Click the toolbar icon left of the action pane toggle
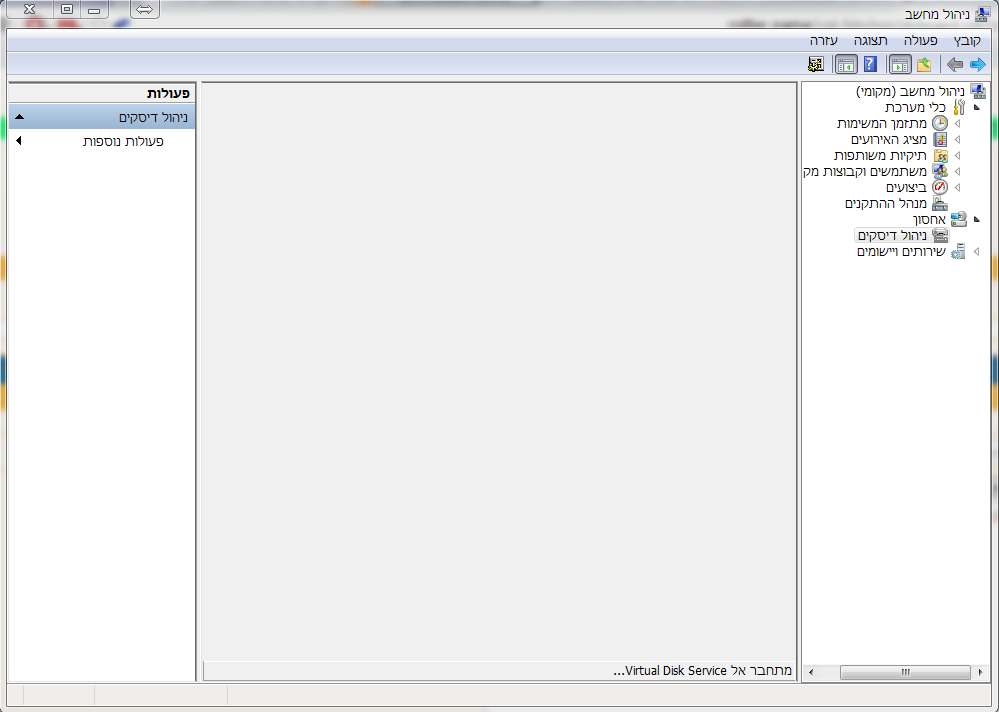 coord(816,65)
